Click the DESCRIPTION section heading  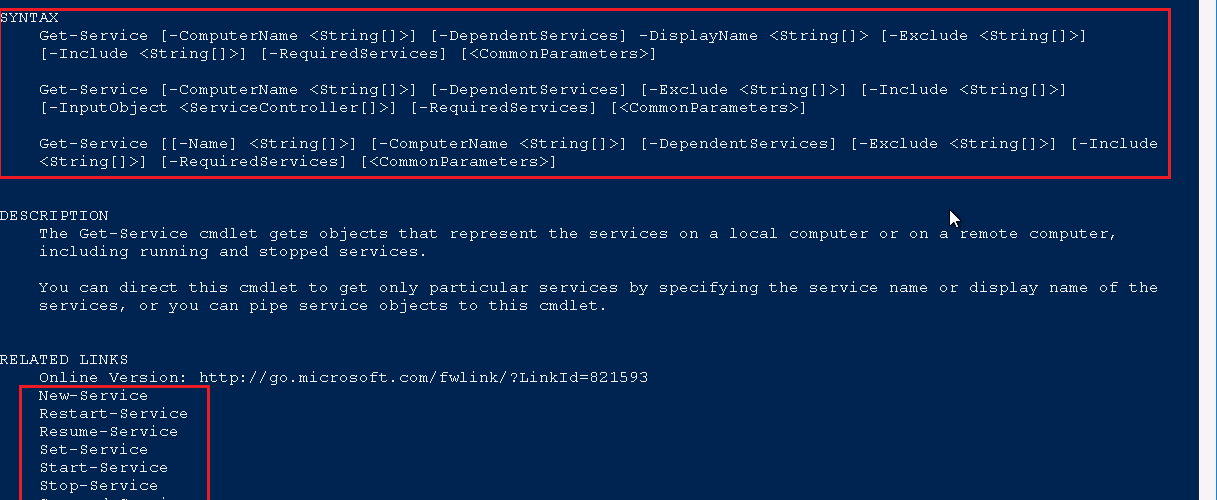click(54, 216)
